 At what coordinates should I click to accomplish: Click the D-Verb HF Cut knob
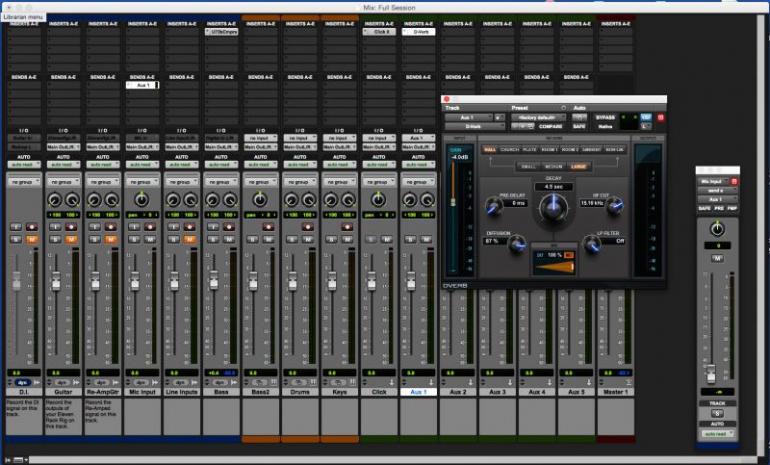pos(614,206)
